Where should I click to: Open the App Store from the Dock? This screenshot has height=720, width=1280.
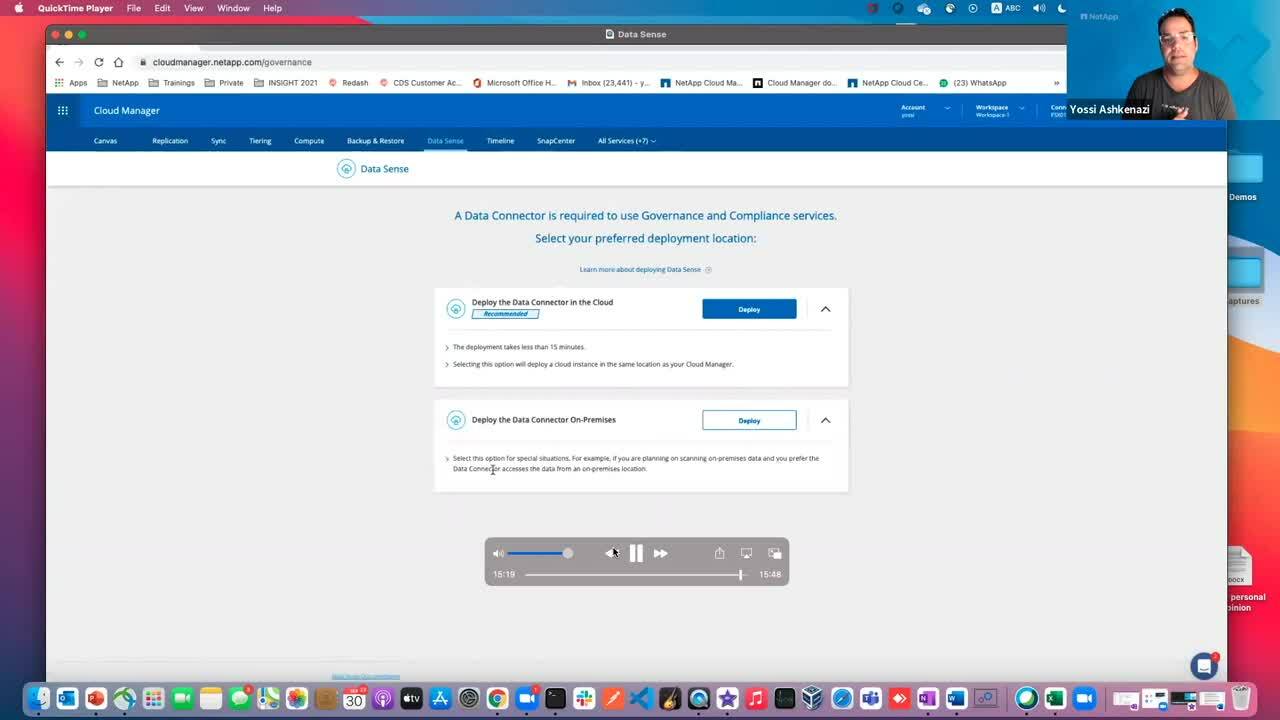tap(440, 698)
